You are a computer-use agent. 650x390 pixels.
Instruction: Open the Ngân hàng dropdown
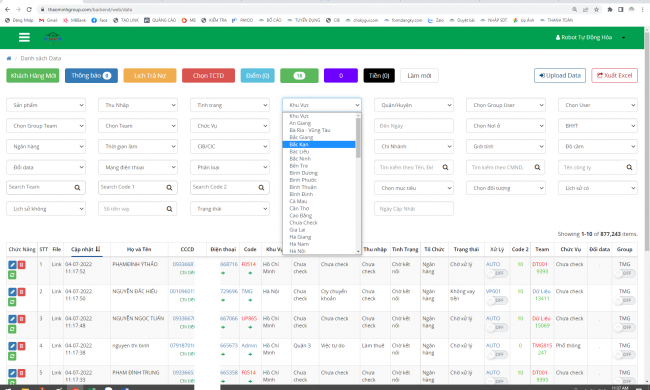coord(46,147)
